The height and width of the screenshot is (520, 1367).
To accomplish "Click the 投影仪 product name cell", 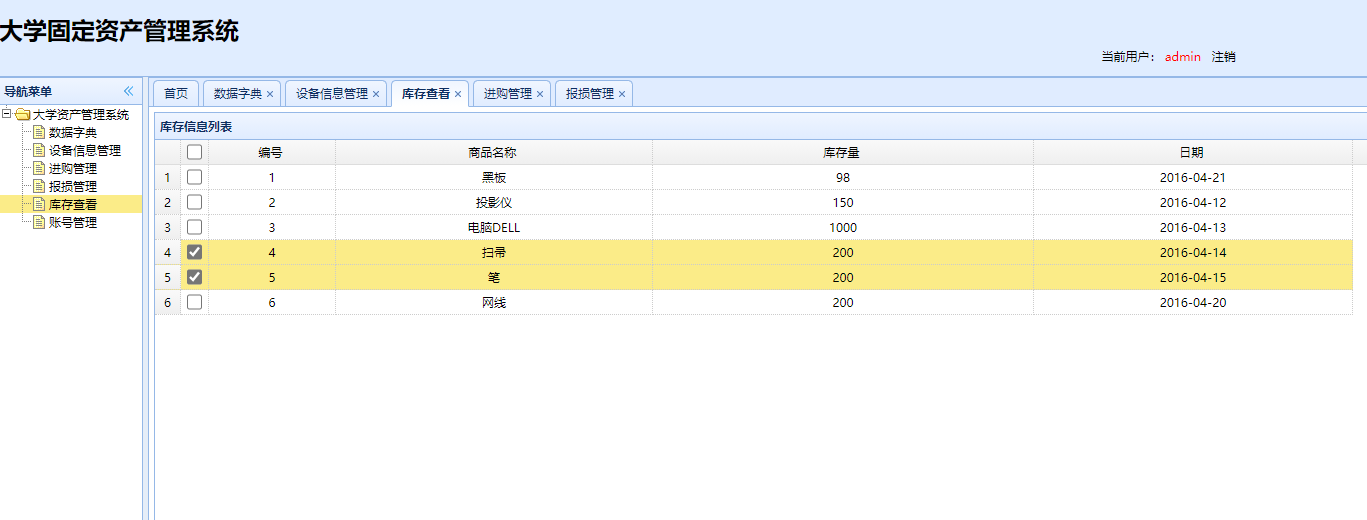I will [x=494, y=202].
